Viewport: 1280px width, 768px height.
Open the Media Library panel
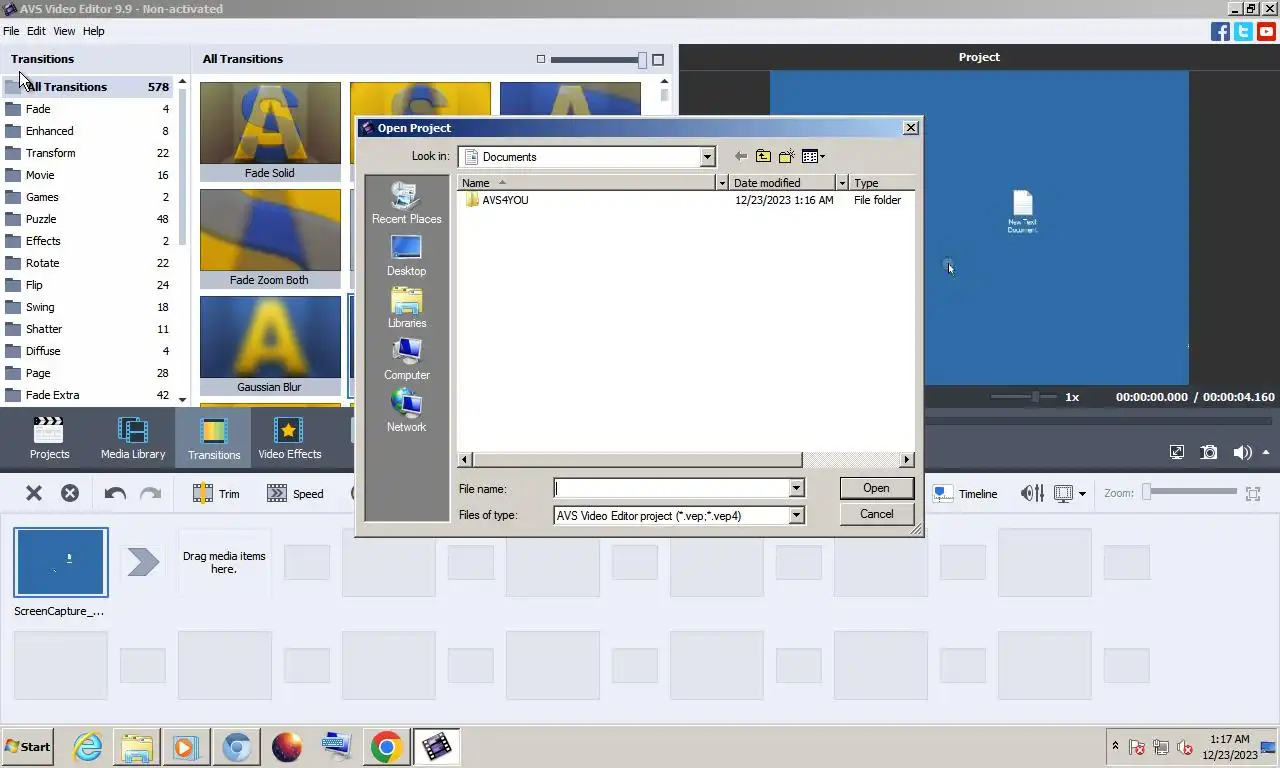133,438
